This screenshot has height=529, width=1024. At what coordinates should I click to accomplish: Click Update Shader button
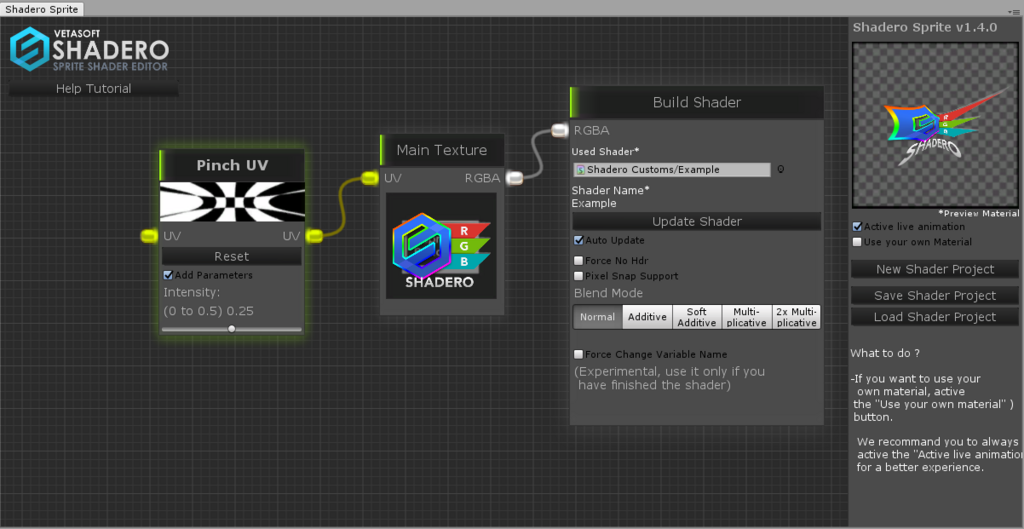coord(697,221)
